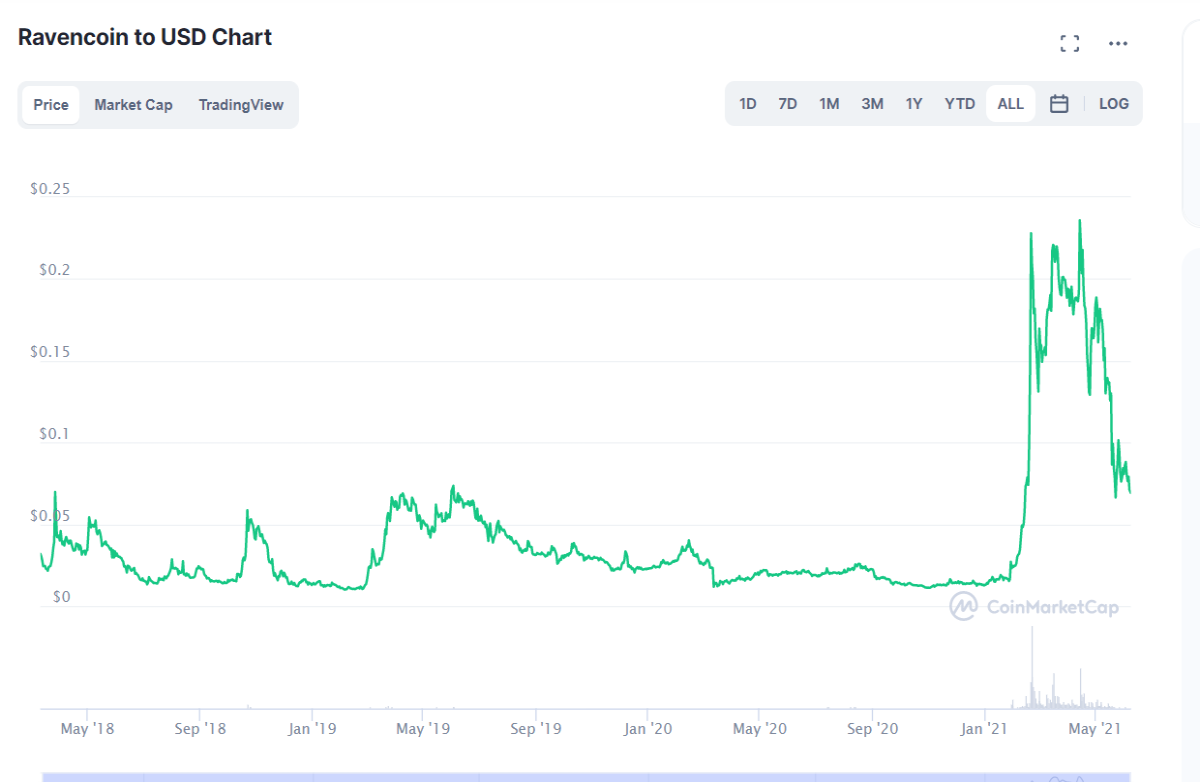The width and height of the screenshot is (1200, 782).
Task: Select the YTD time range
Action: [960, 104]
